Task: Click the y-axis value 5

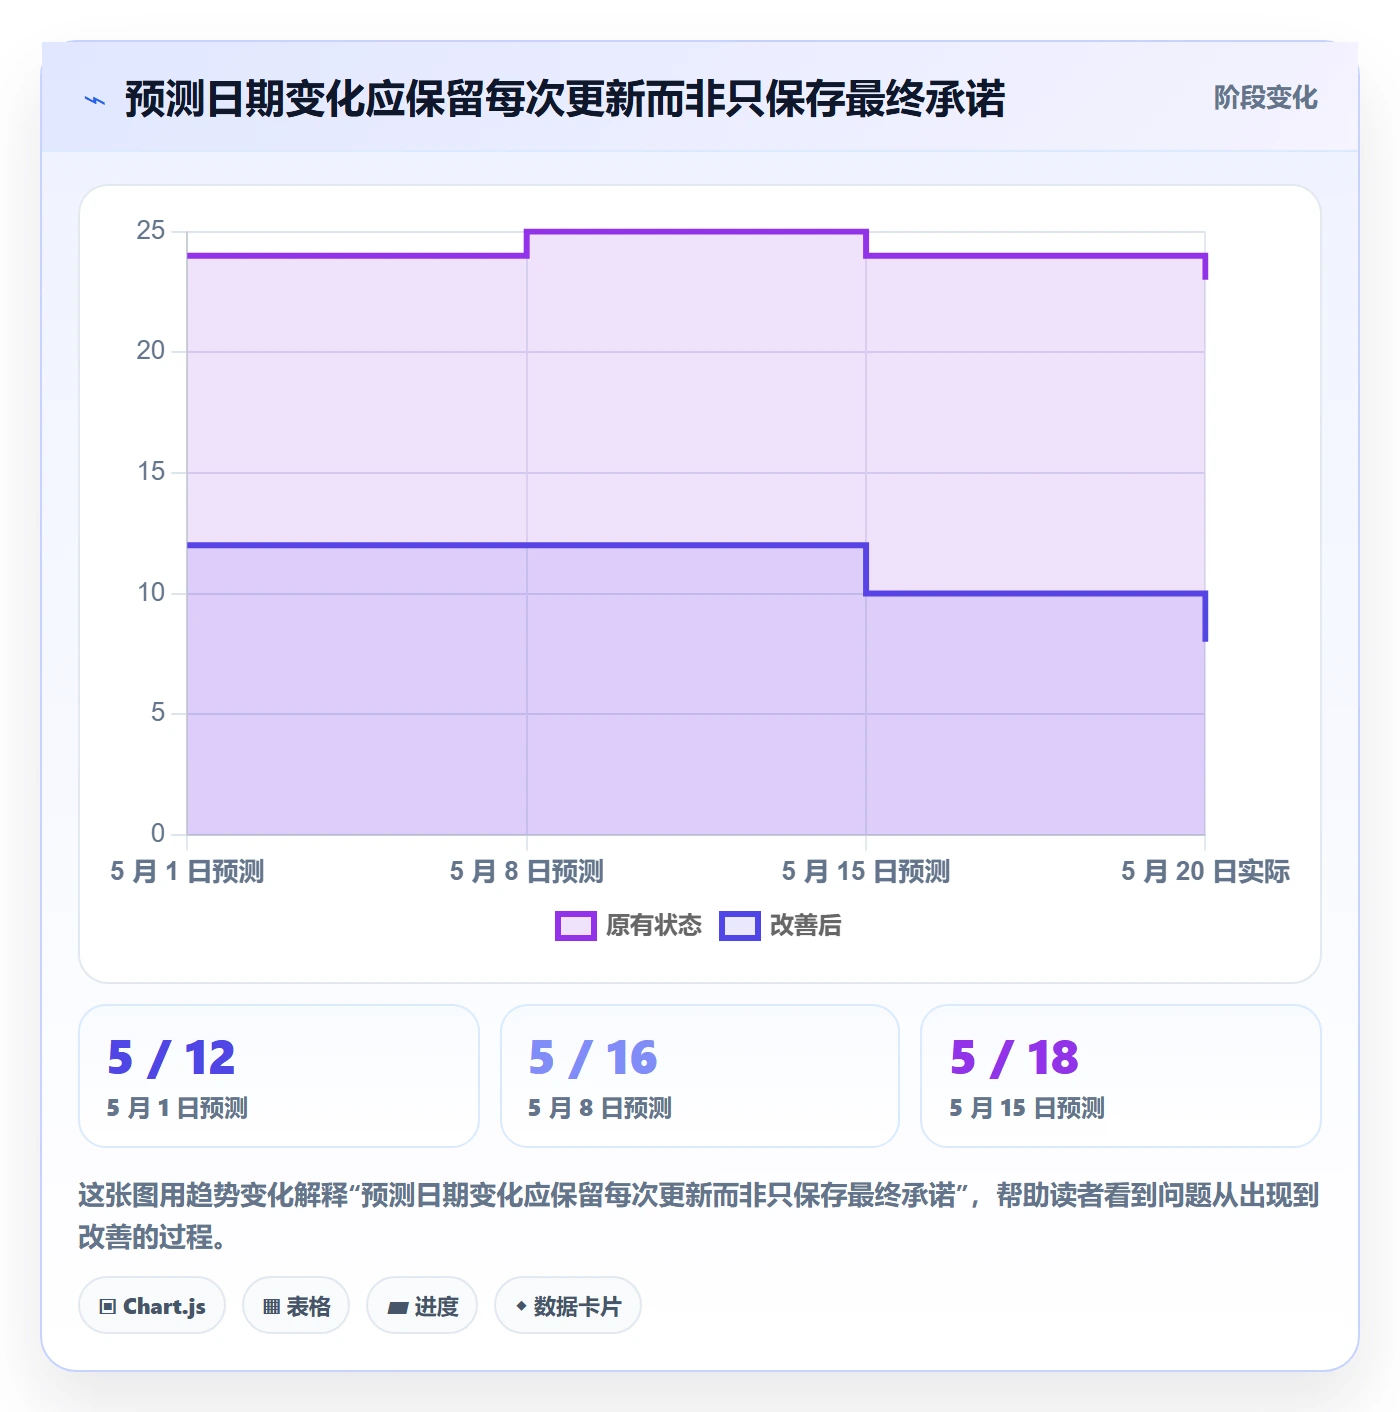Action: click(x=158, y=713)
